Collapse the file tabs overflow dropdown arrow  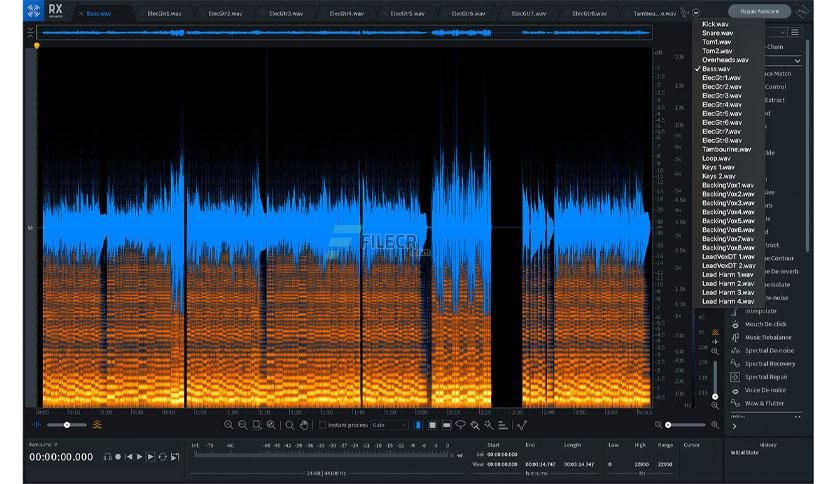[x=696, y=13]
